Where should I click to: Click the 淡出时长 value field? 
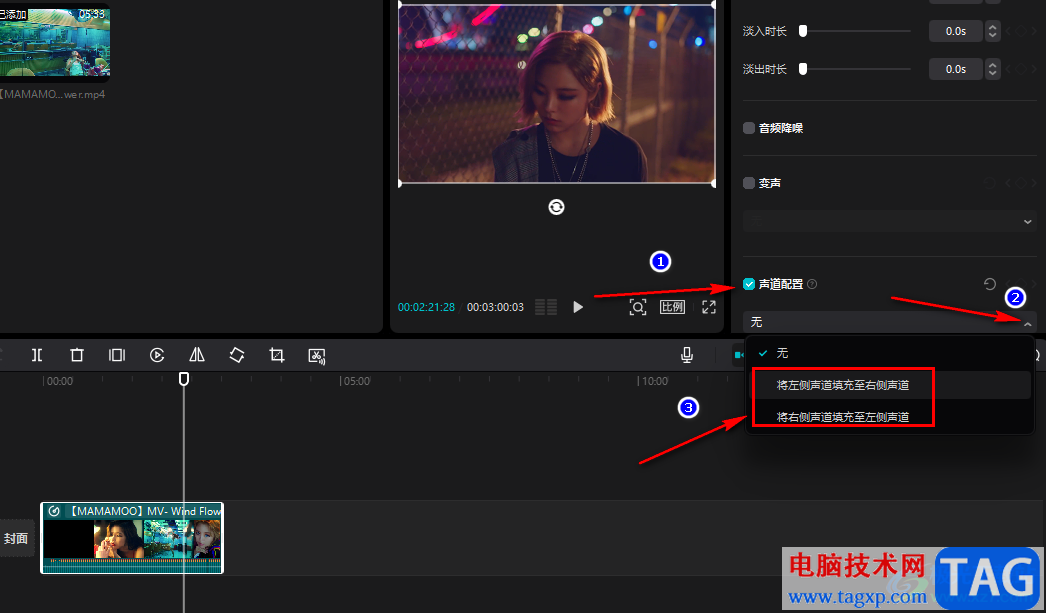955,69
